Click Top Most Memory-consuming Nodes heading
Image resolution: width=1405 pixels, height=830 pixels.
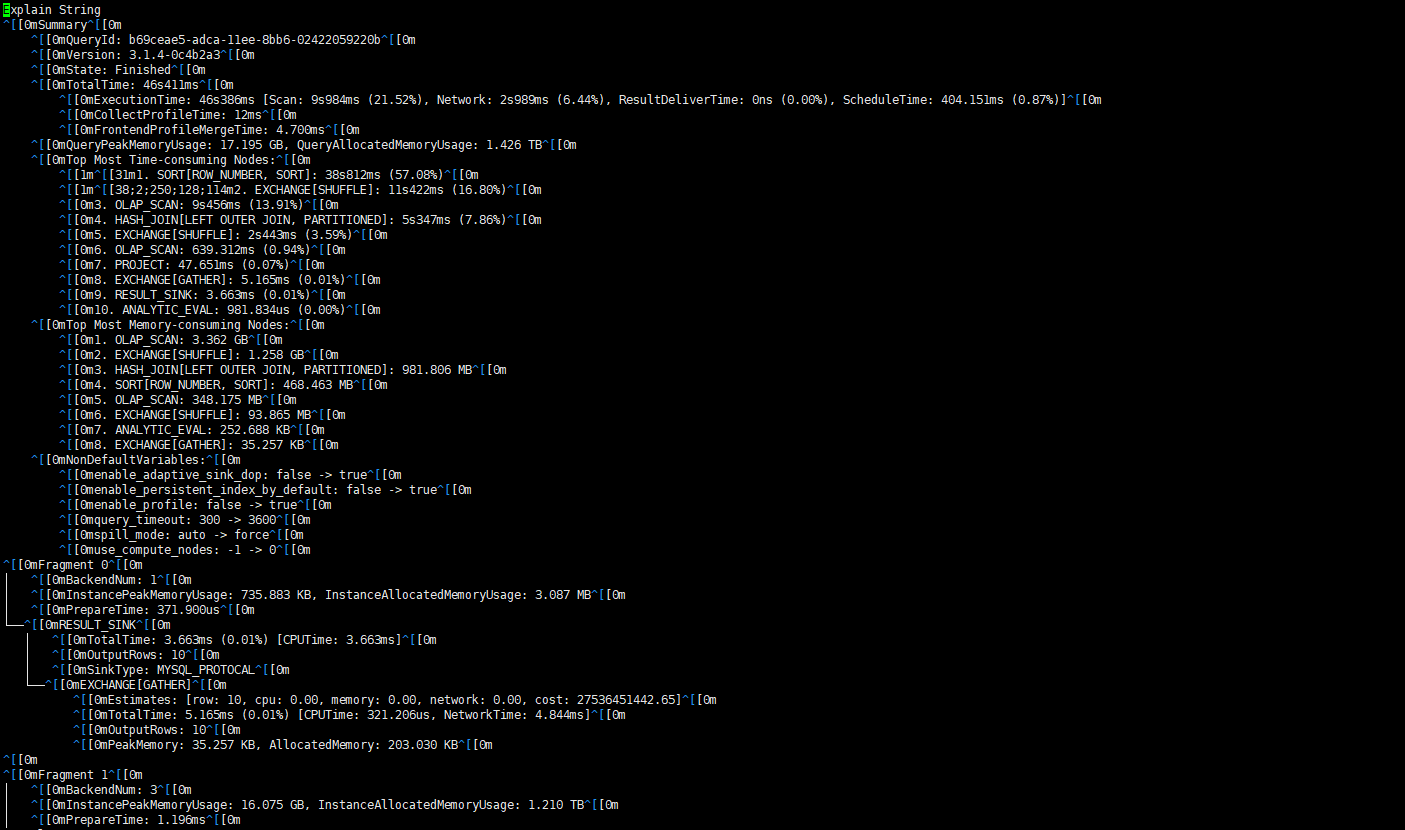(177, 325)
